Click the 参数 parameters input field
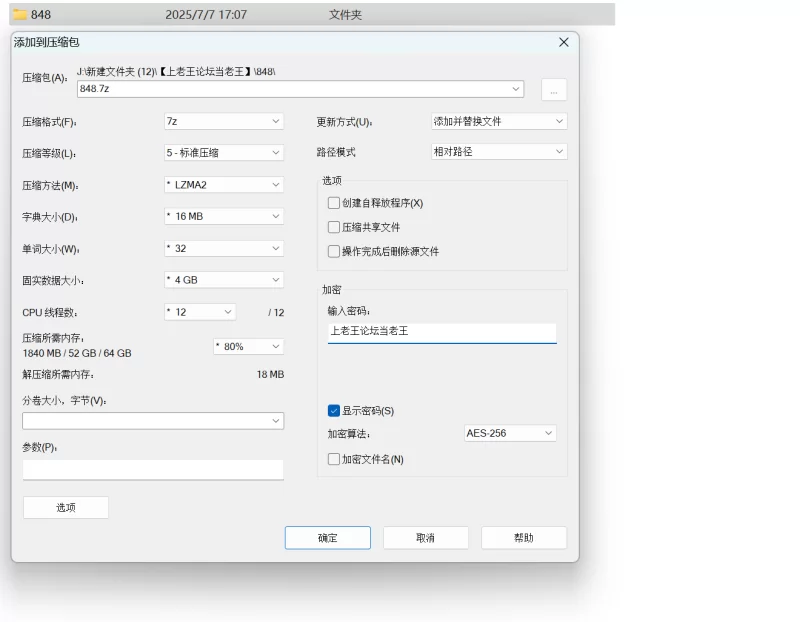 [x=153, y=469]
